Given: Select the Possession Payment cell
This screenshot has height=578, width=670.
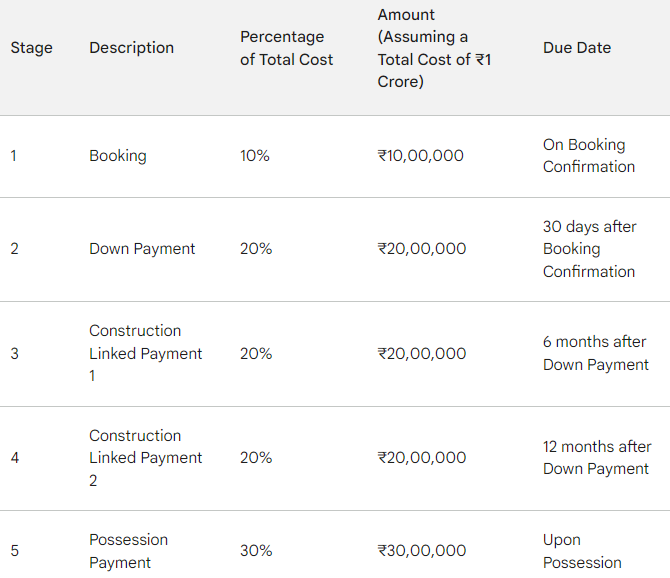Looking at the screenshot, I should coord(128,551).
